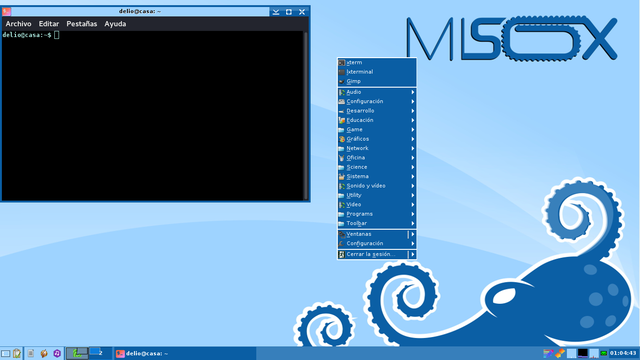Click the Network folder icon

[342, 149]
